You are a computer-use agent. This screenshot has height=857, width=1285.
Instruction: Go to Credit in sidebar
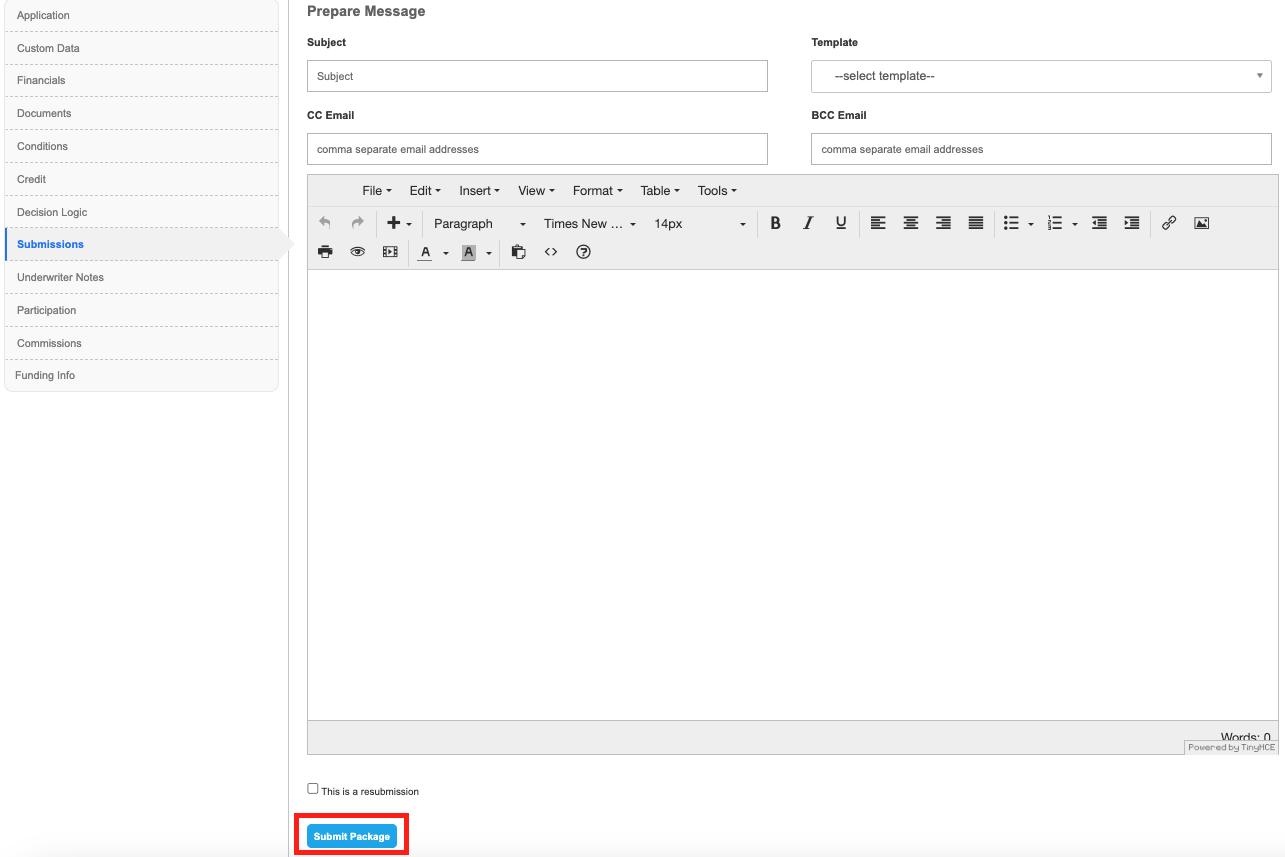pyautogui.click(x=142, y=179)
